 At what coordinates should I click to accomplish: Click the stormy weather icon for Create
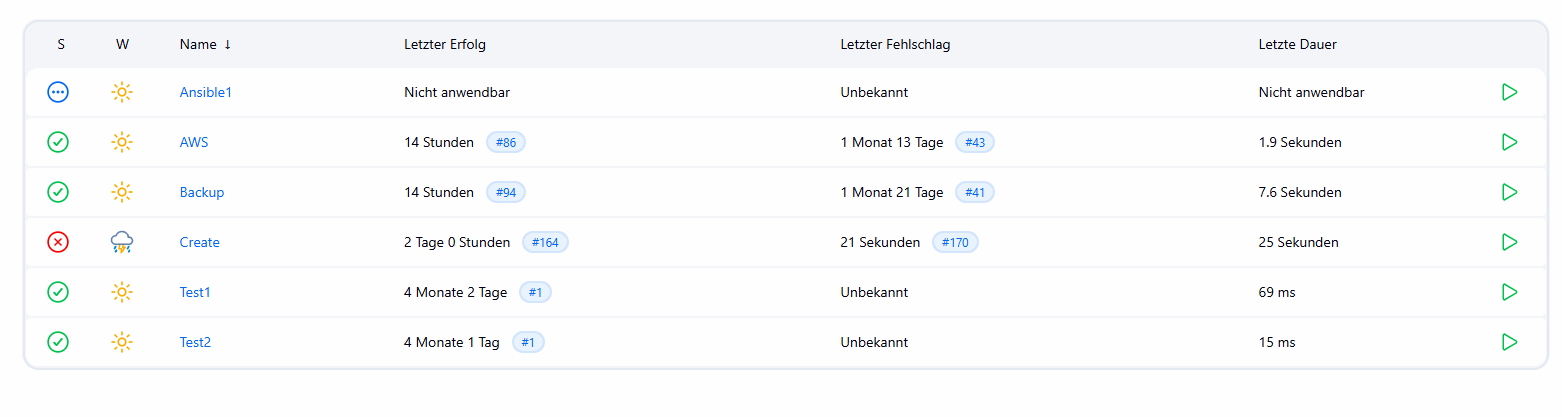coord(122,242)
